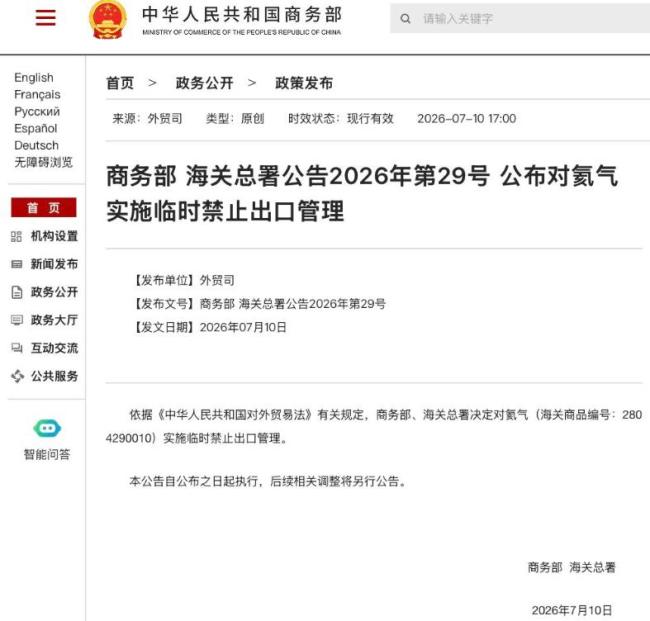Image resolution: width=650 pixels, height=621 pixels.
Task: Switch language to English
Action: click(x=34, y=78)
